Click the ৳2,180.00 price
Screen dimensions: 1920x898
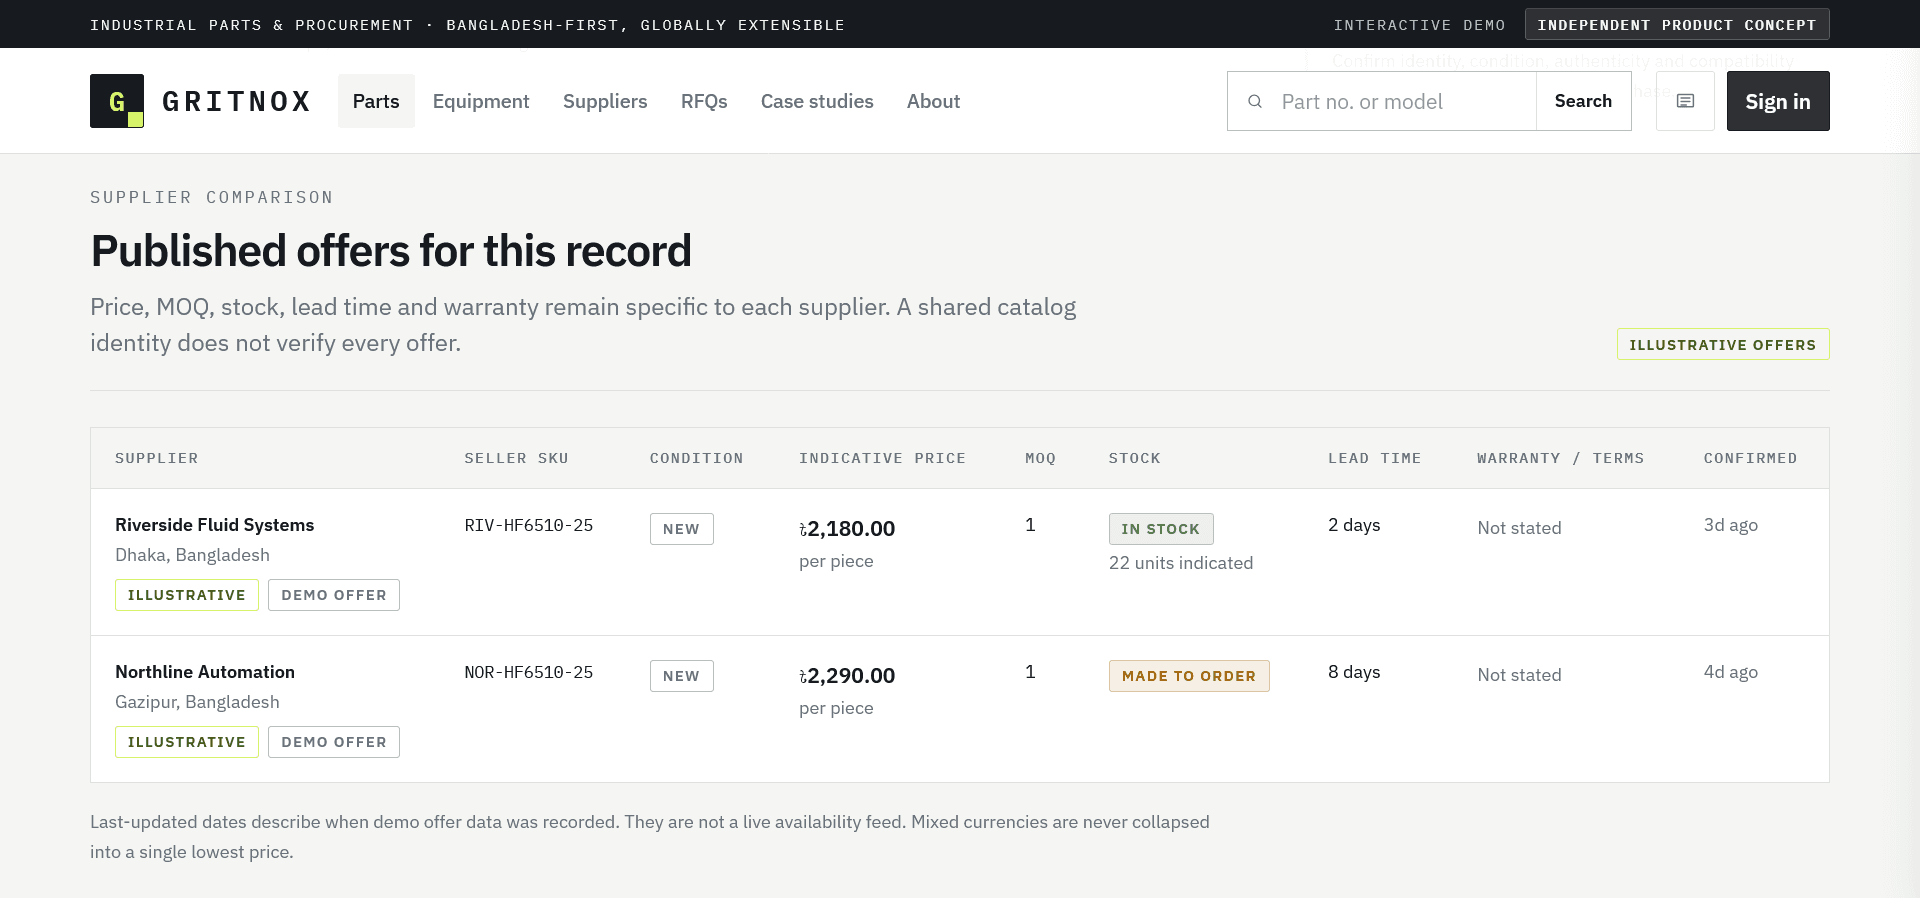[847, 529]
